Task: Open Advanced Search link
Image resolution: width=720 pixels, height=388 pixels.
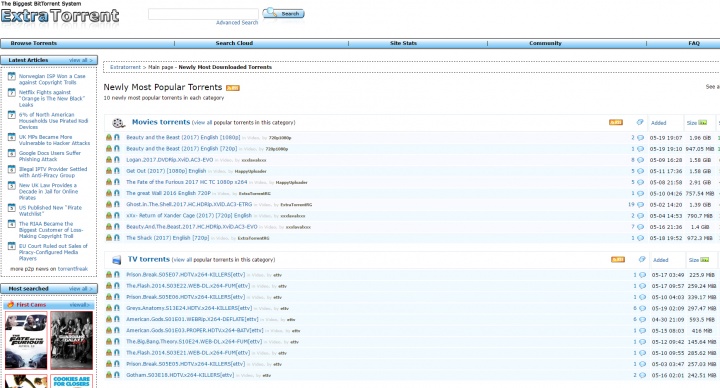Action: [x=237, y=22]
